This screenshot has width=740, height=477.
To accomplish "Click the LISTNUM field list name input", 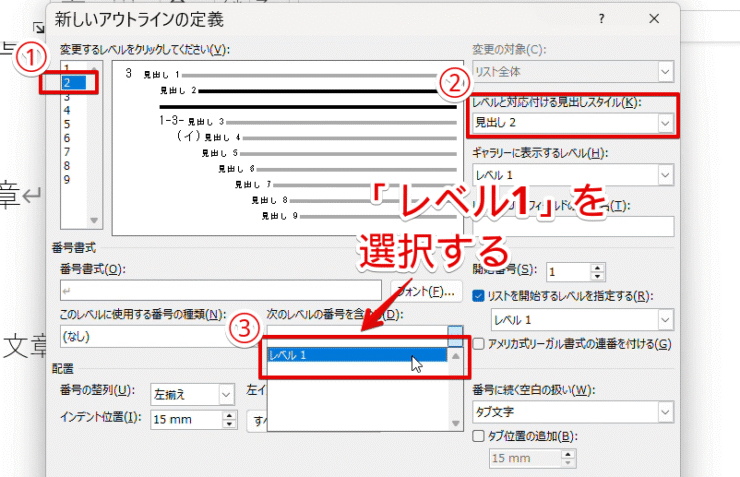I will click(x=573, y=226).
